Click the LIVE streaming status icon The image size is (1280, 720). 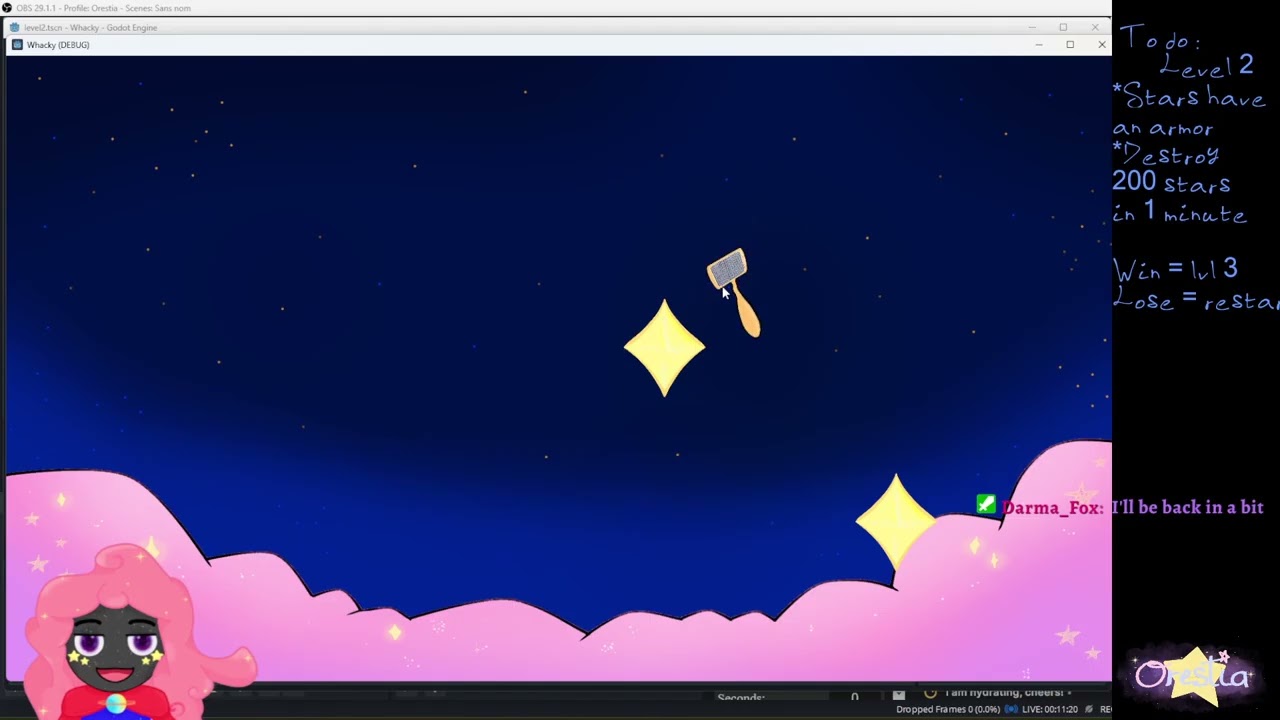tap(1011, 709)
